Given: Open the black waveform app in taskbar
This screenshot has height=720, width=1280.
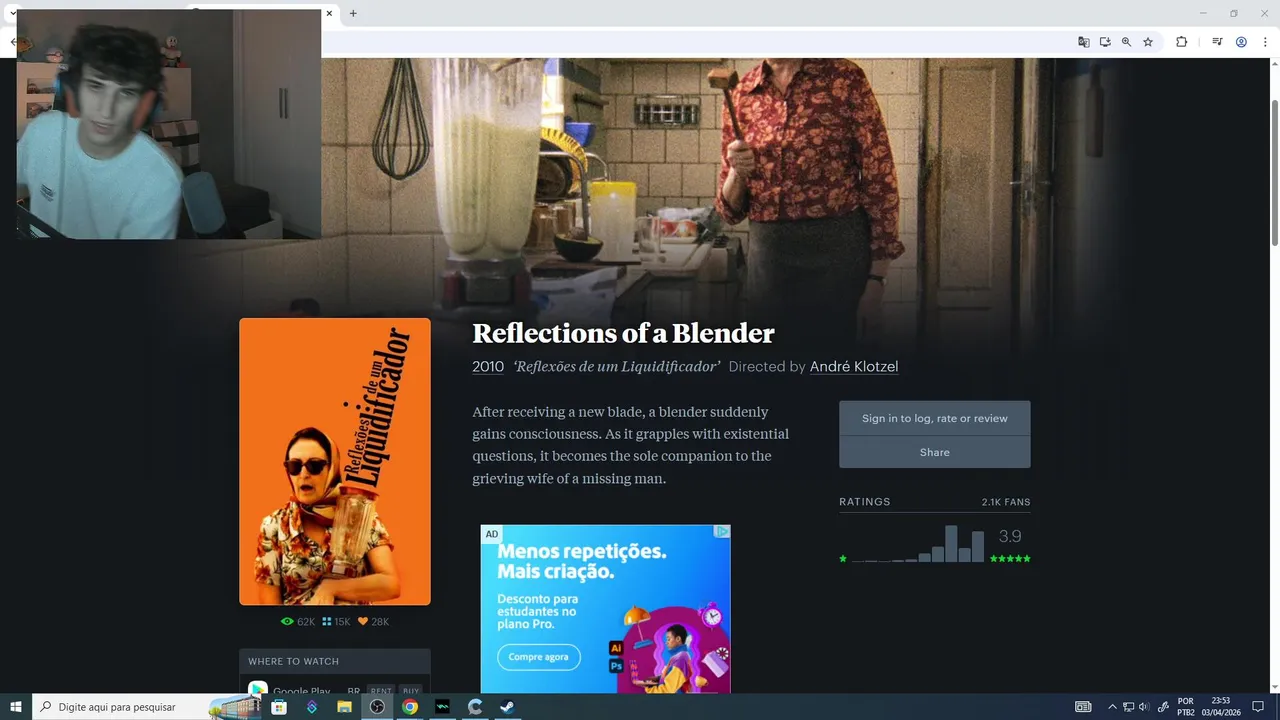Looking at the screenshot, I should tap(442, 707).
